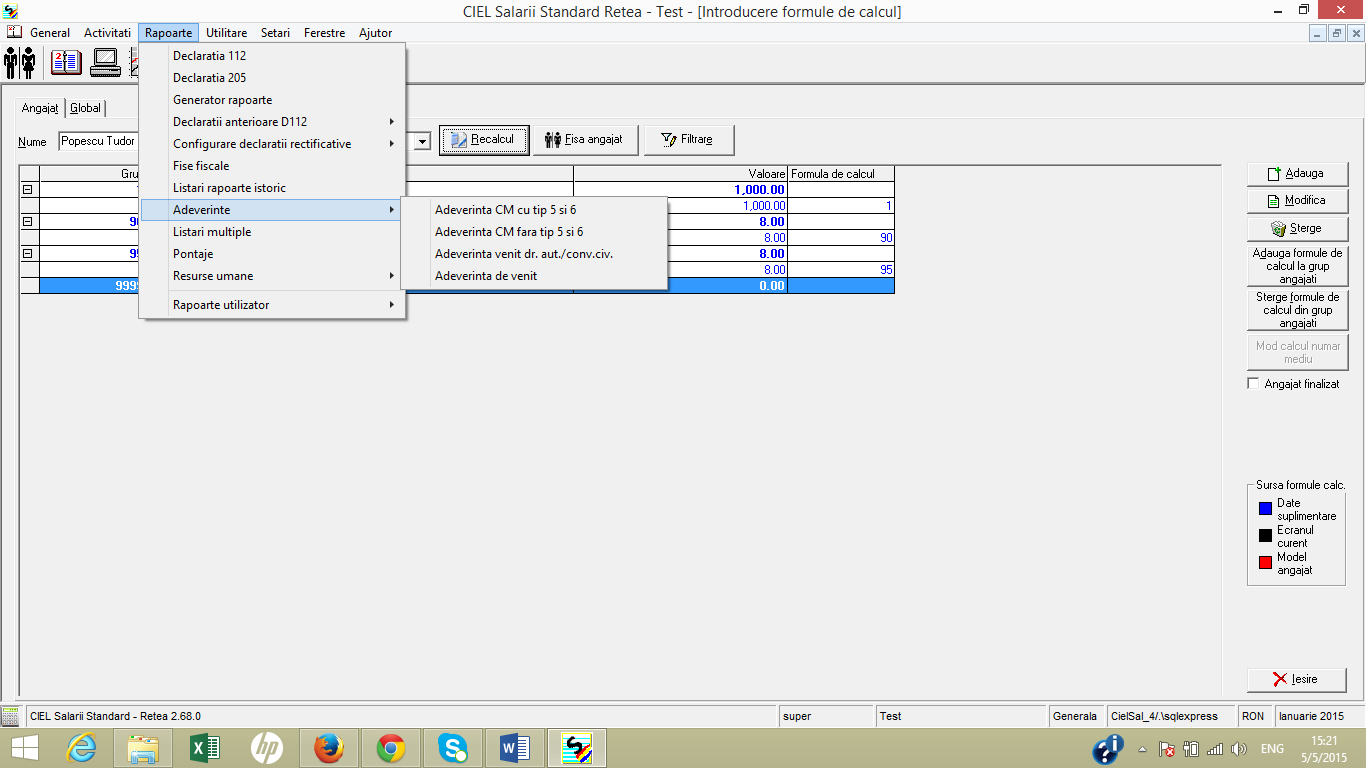Click the Recalcul button

click(x=484, y=140)
